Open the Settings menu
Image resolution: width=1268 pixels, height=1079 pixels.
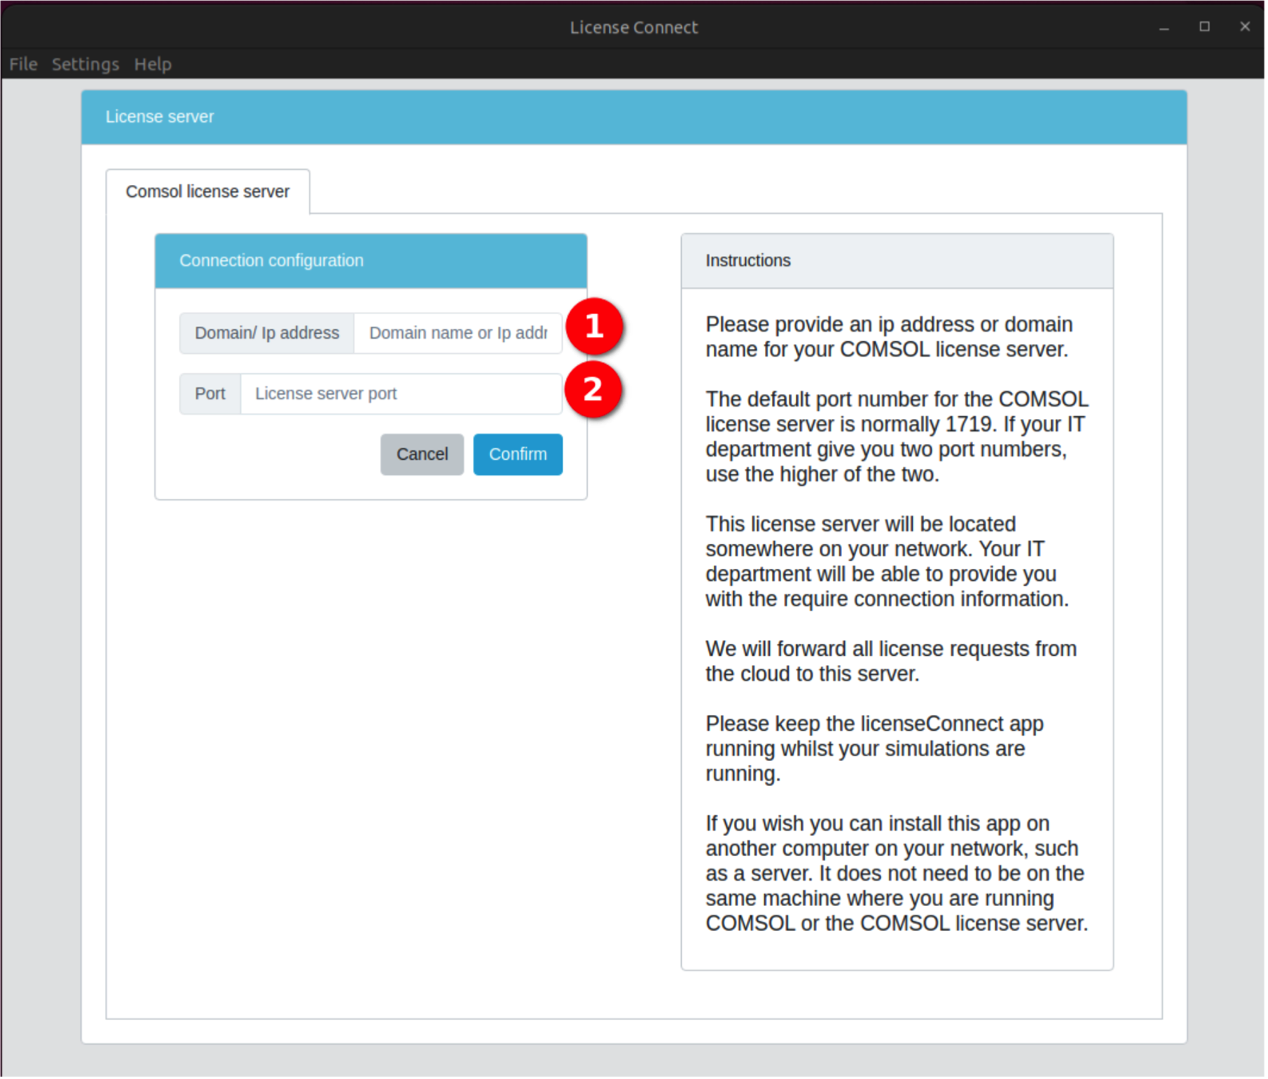point(85,64)
